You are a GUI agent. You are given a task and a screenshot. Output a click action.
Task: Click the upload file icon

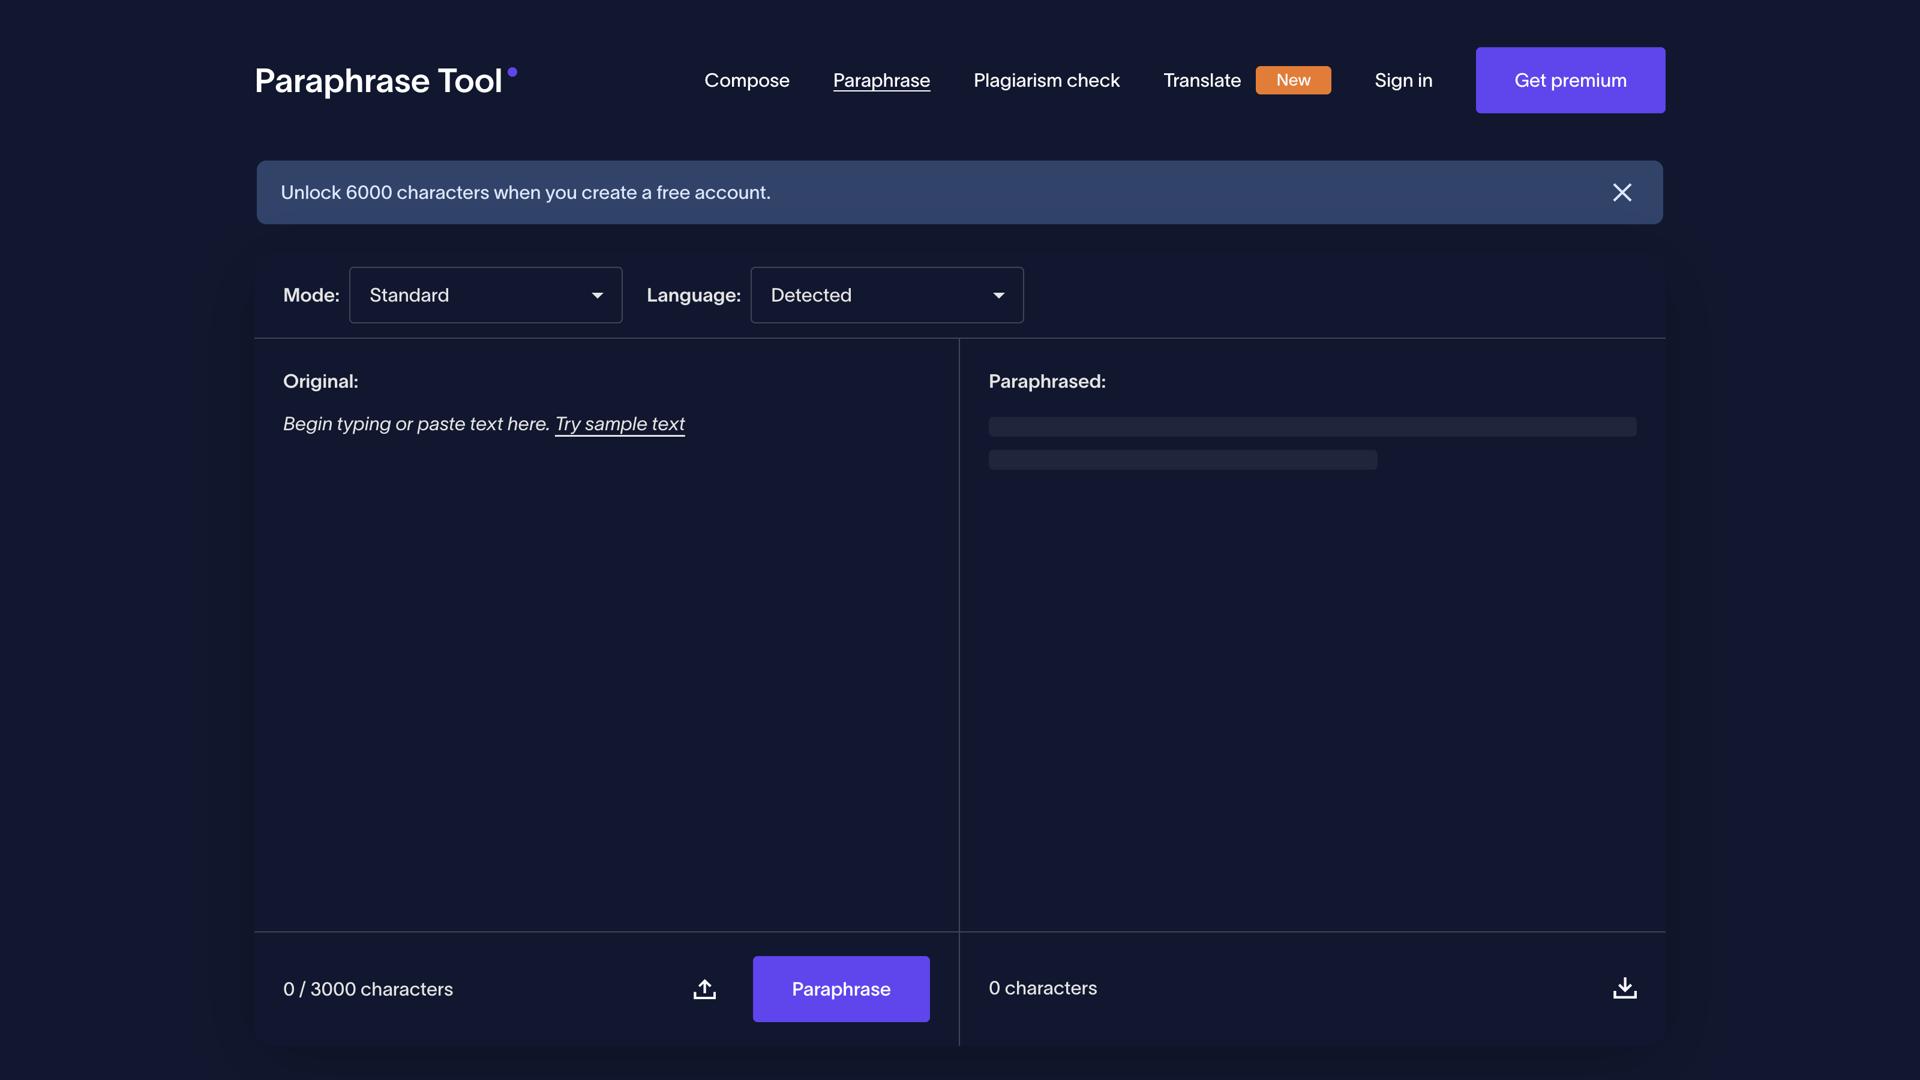[x=704, y=989]
